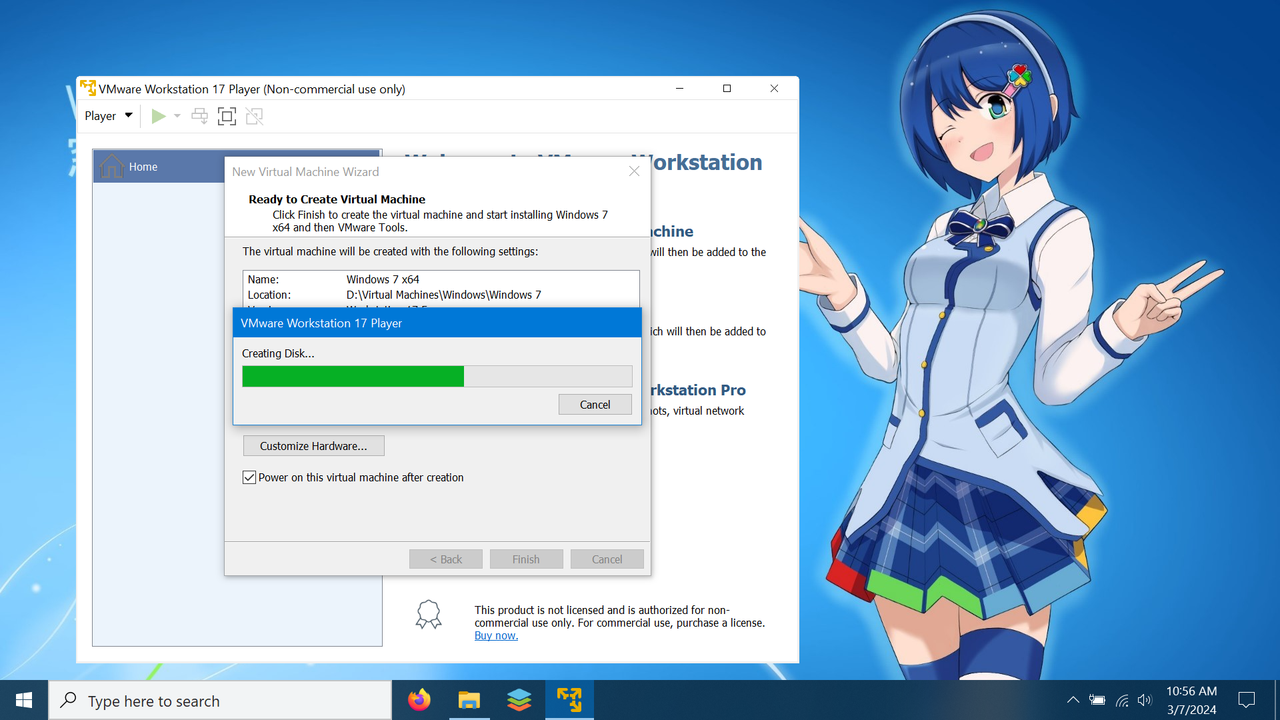This screenshot has width=1280, height=720.
Task: Click the Unity mode toolbar icon
Action: pyautogui.click(x=254, y=116)
